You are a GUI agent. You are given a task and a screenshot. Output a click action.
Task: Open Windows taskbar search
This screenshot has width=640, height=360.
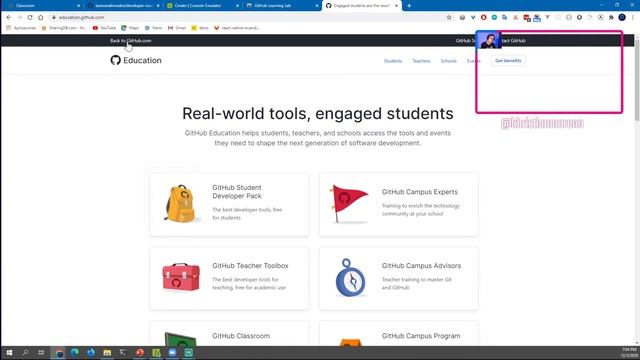coord(25,352)
